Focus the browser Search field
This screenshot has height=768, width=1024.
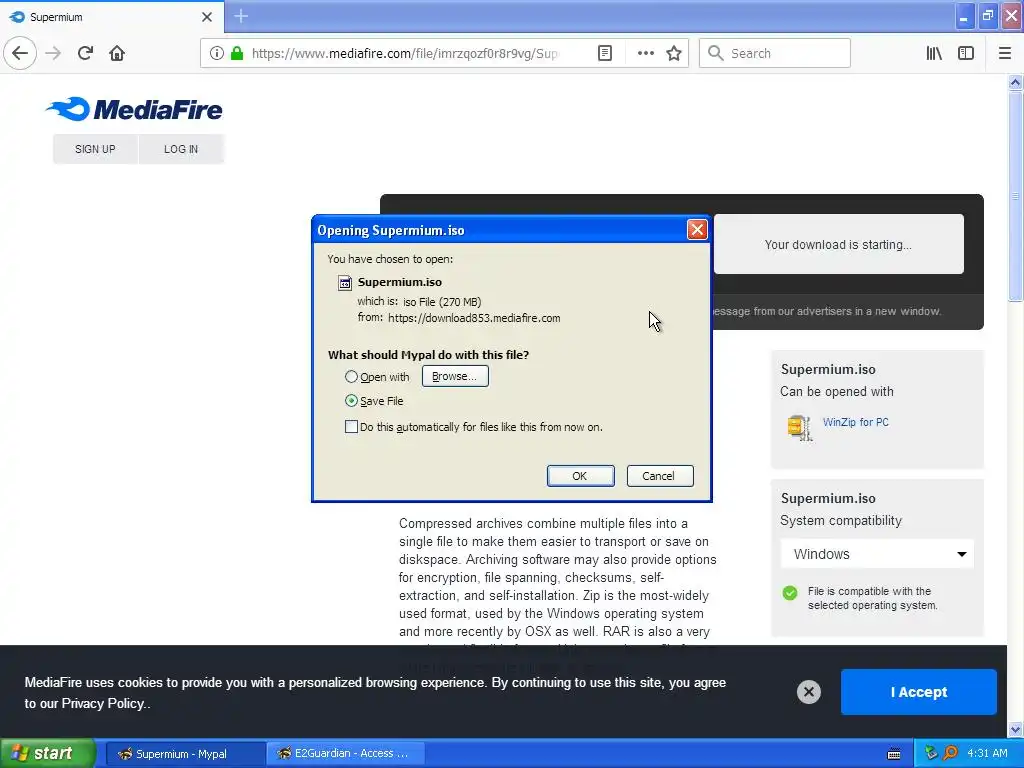(775, 53)
